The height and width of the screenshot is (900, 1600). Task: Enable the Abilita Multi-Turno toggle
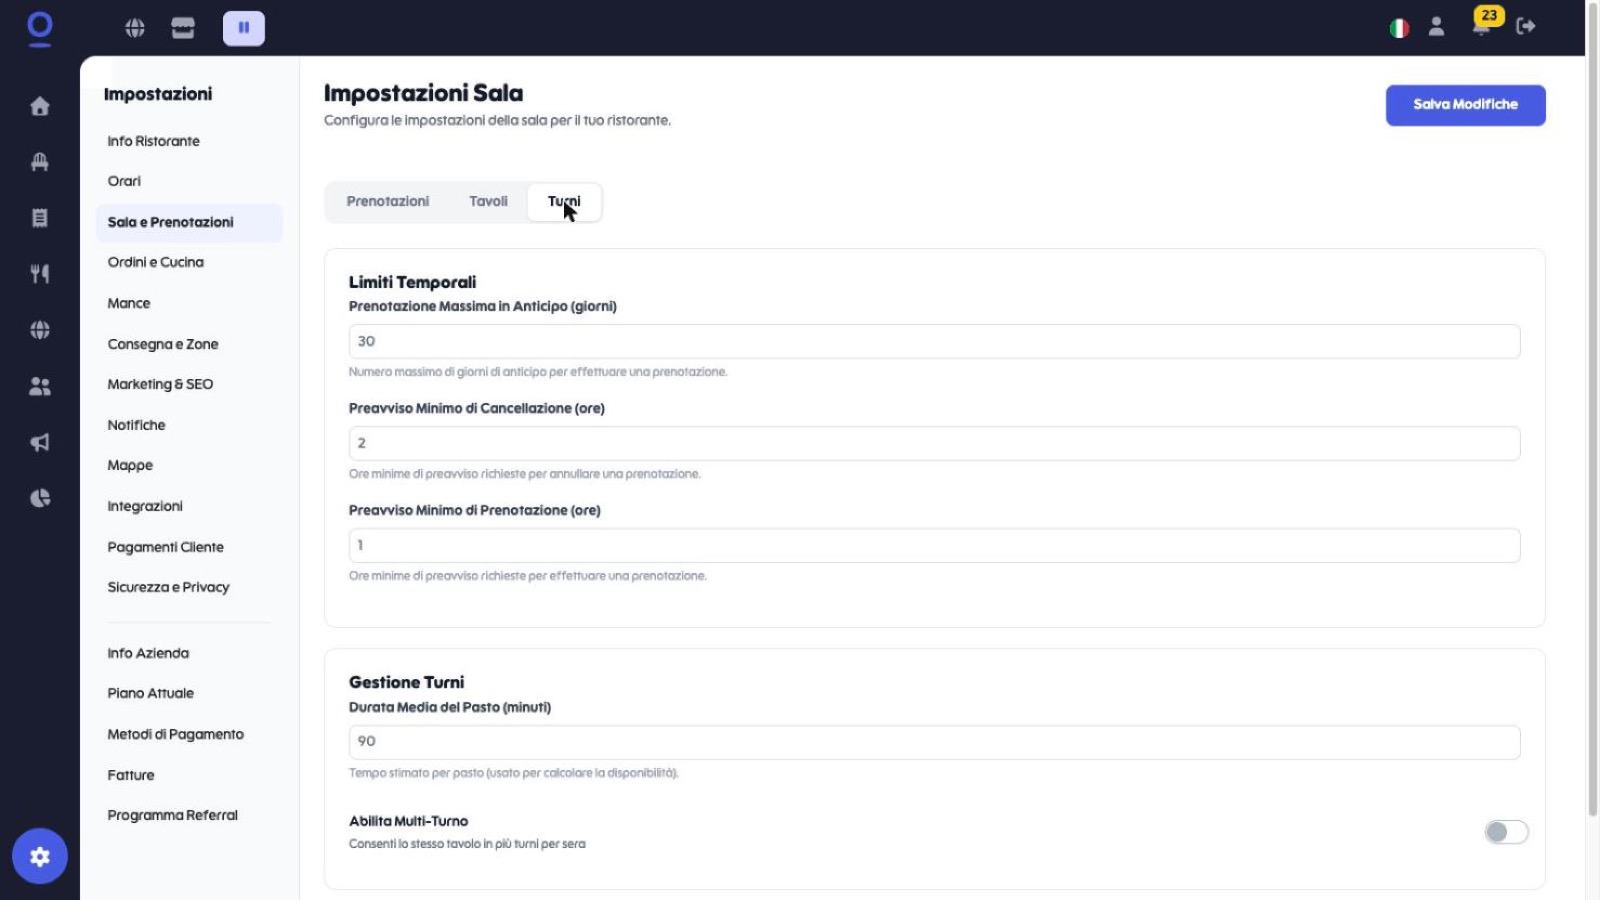[1506, 832]
